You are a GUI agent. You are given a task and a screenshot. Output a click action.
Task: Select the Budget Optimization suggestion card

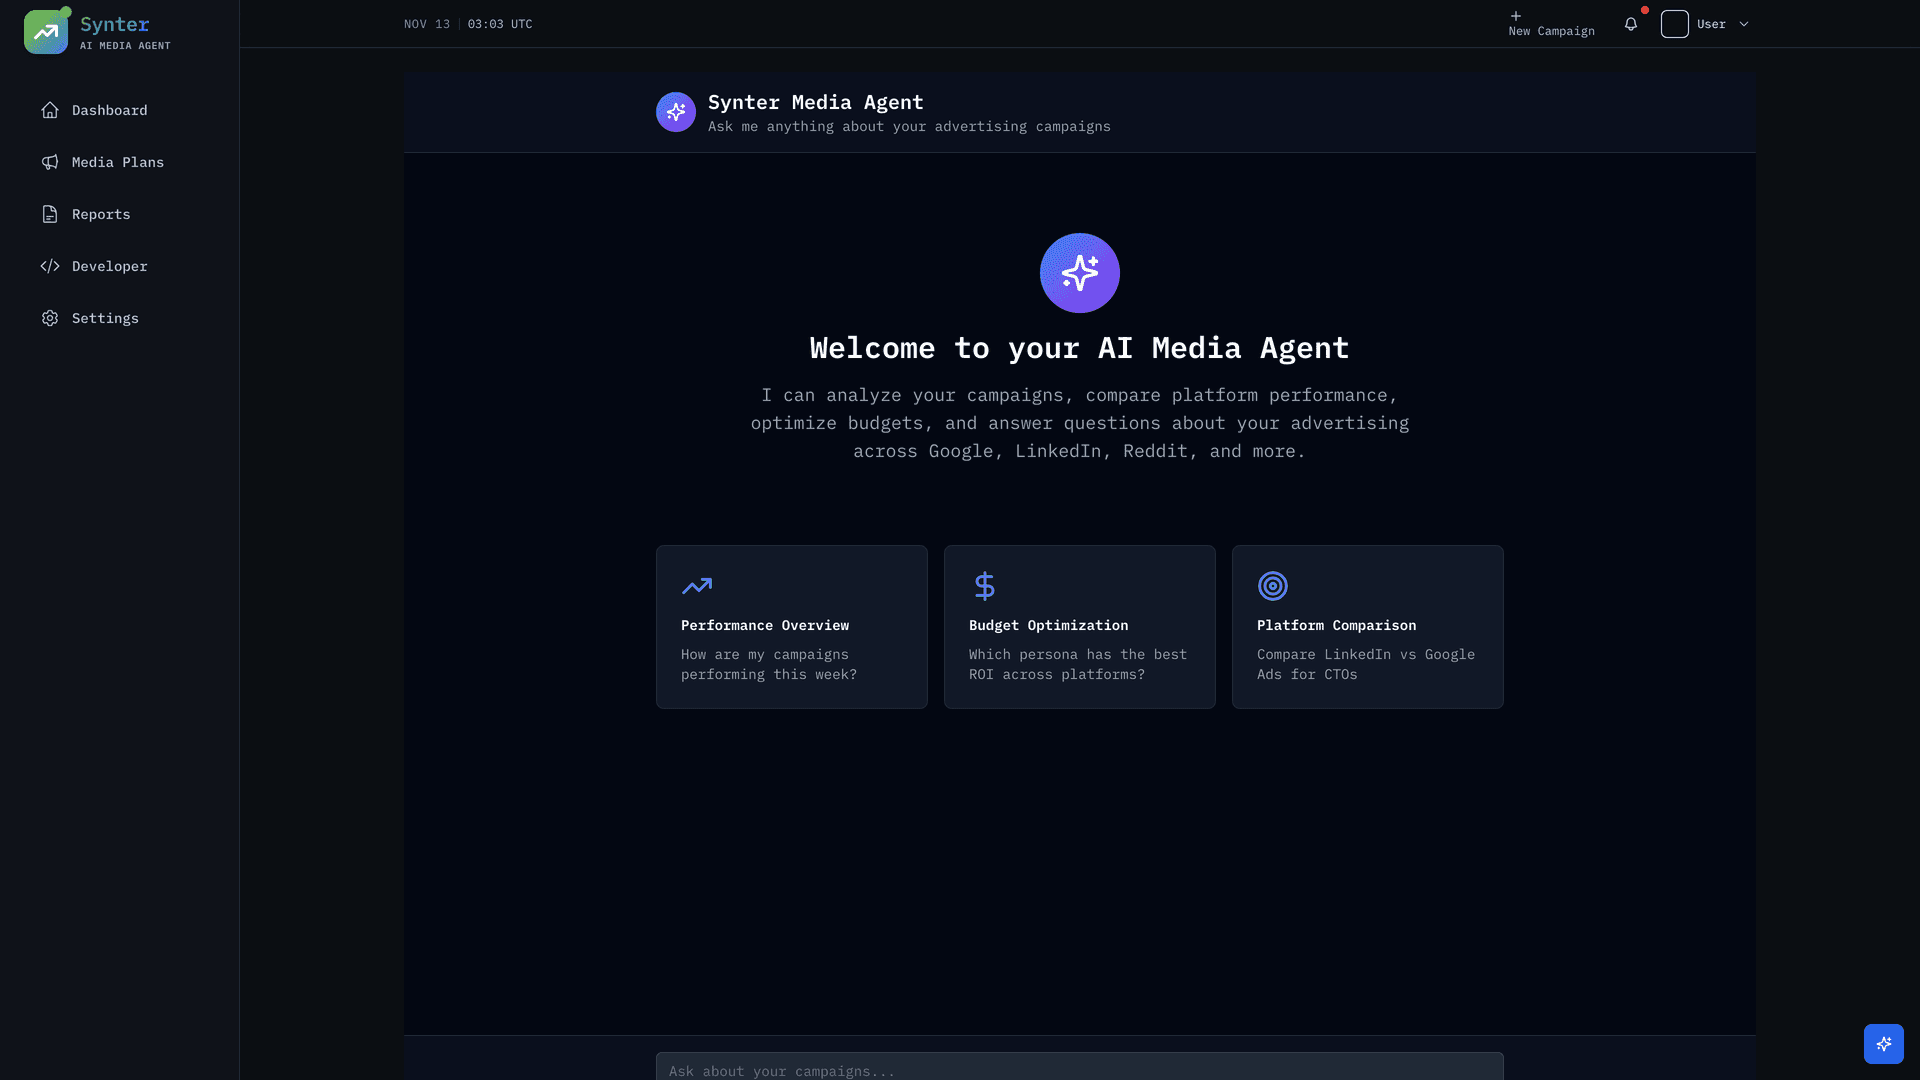coord(1079,627)
